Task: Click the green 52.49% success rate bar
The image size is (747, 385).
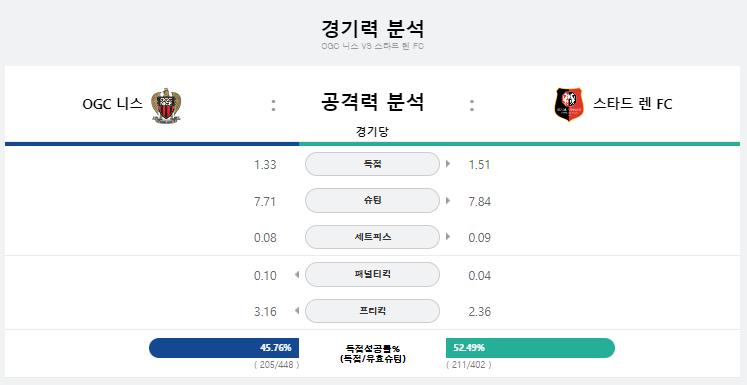Action: 530,348
